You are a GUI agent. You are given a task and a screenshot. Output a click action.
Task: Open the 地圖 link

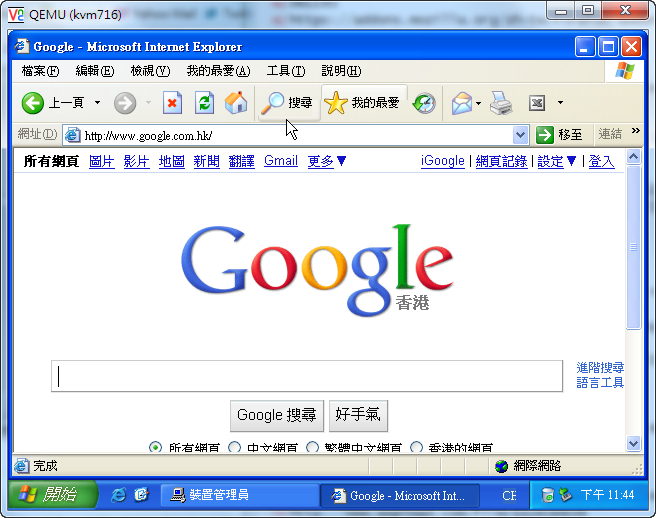click(x=172, y=161)
